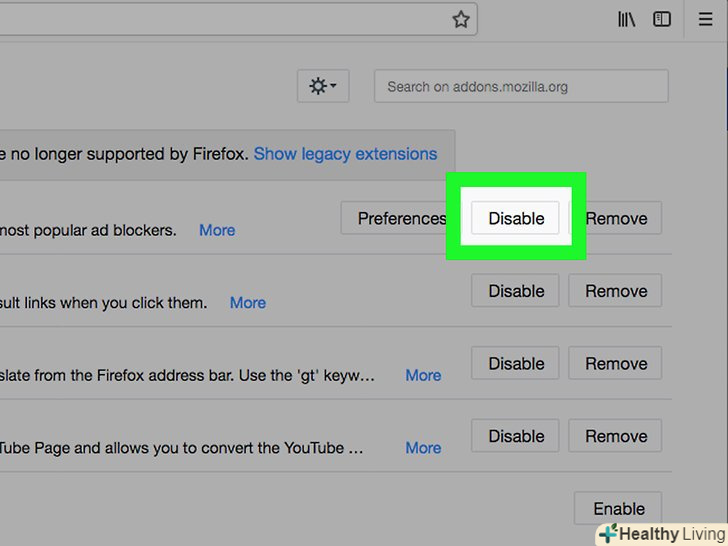Expand More for ad blocker description

[x=217, y=230]
